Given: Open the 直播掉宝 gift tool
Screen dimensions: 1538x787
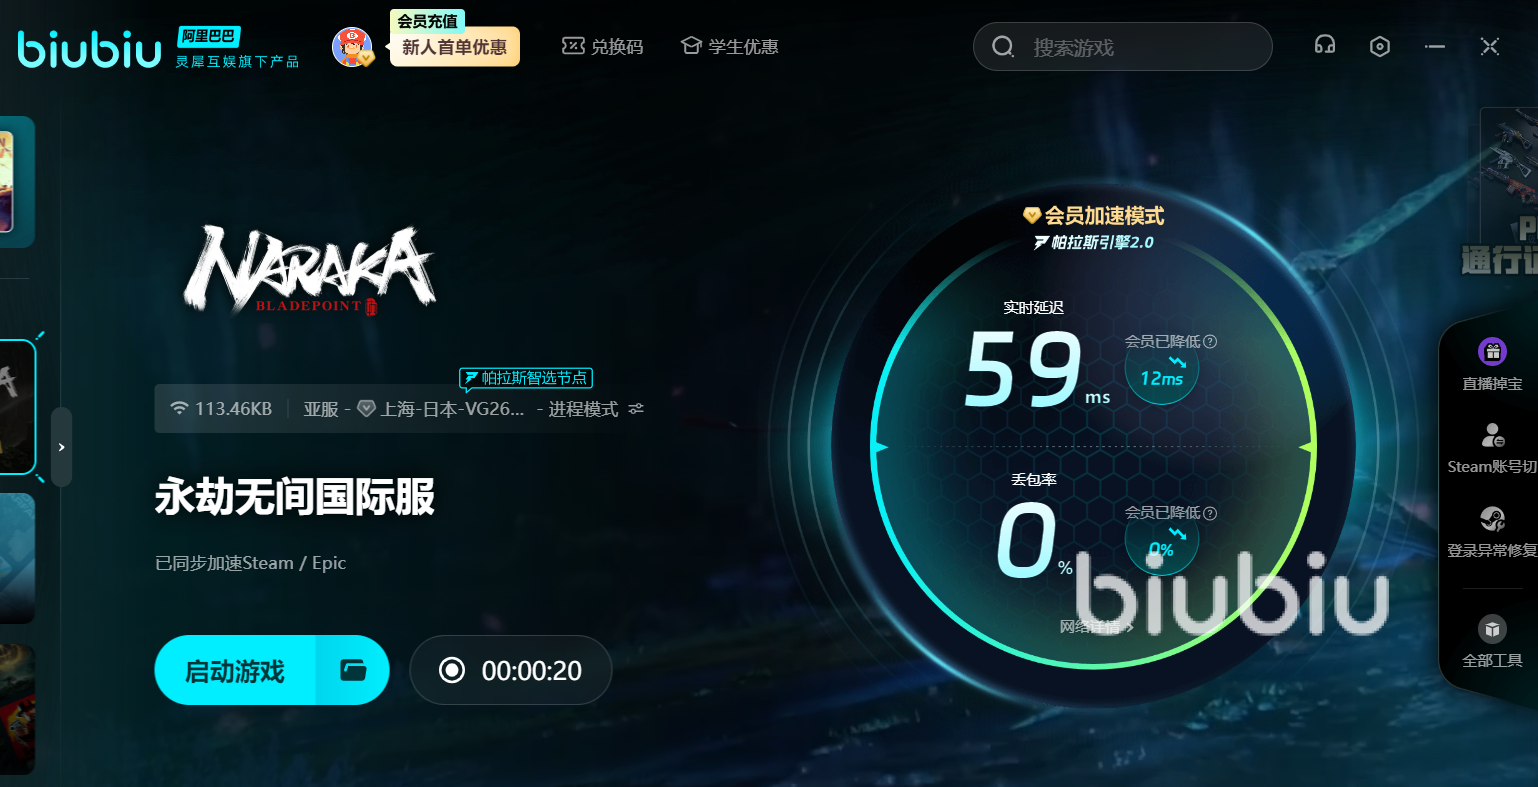Looking at the screenshot, I should [1492, 363].
